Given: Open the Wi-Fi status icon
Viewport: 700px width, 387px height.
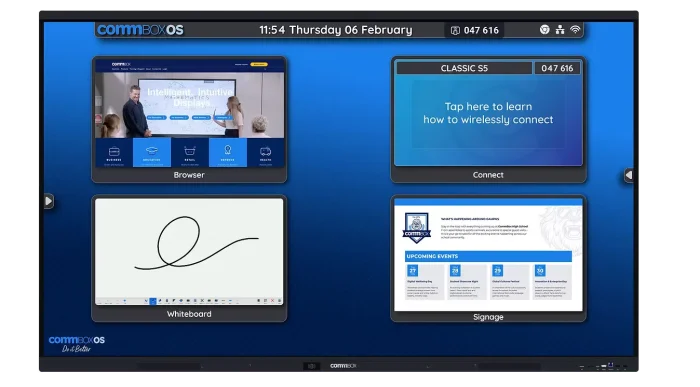Looking at the screenshot, I should [575, 30].
